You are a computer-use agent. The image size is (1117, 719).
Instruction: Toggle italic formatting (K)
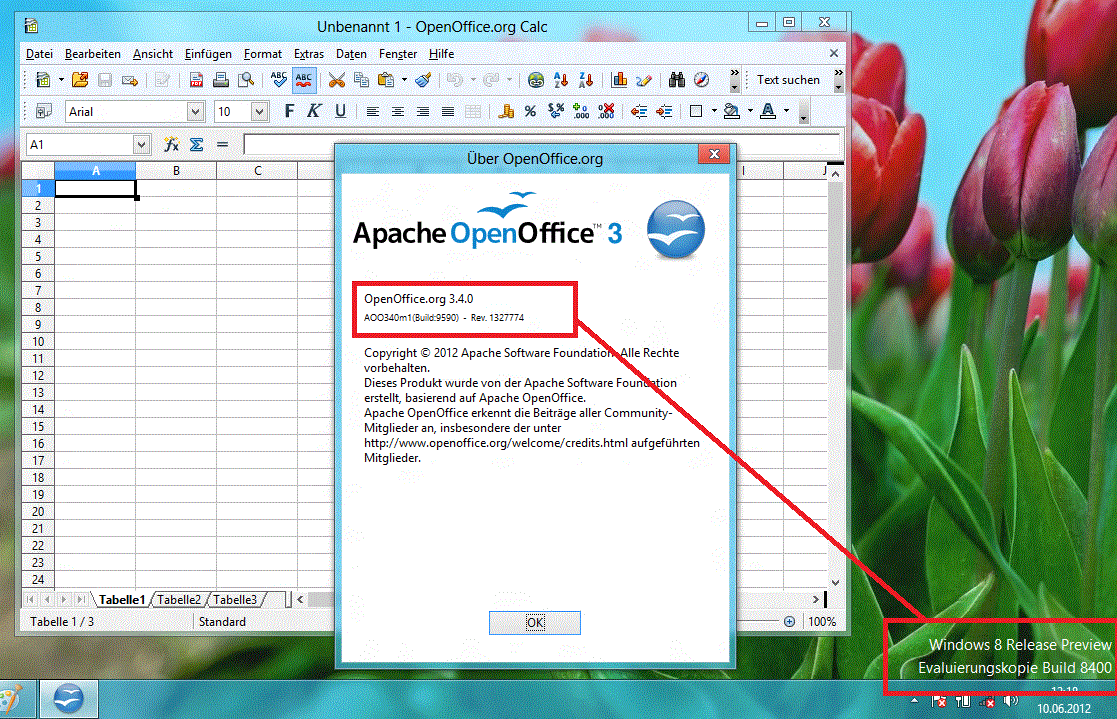pos(314,111)
